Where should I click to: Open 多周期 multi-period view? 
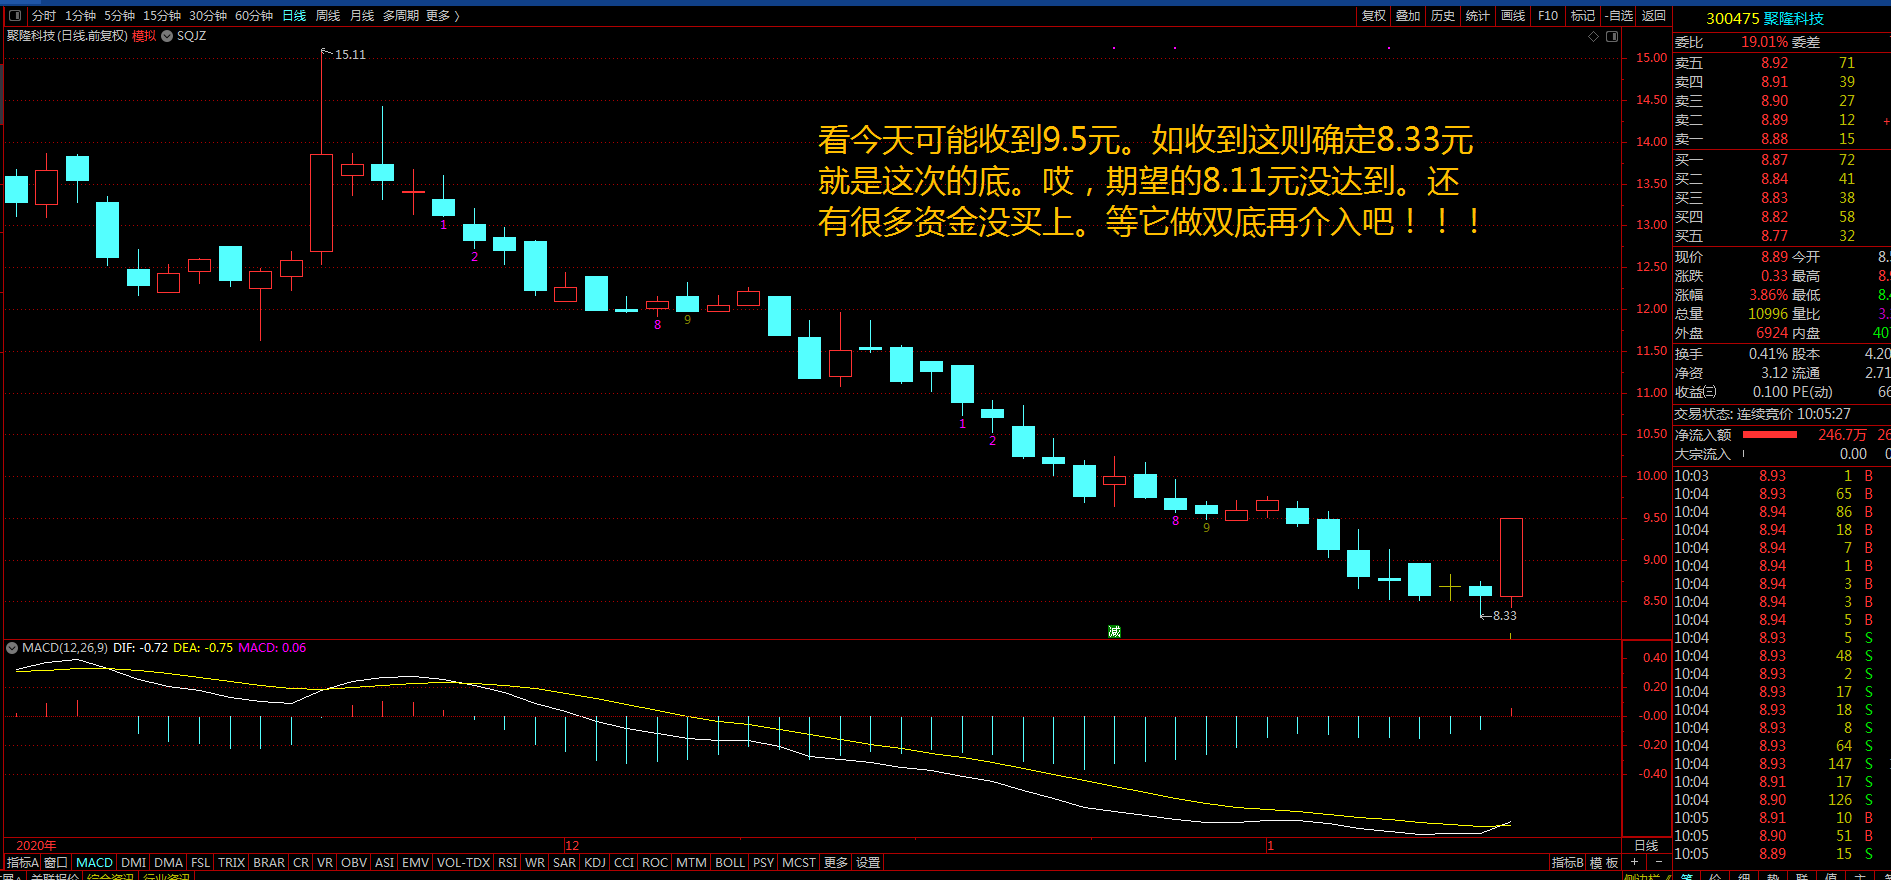click(401, 16)
